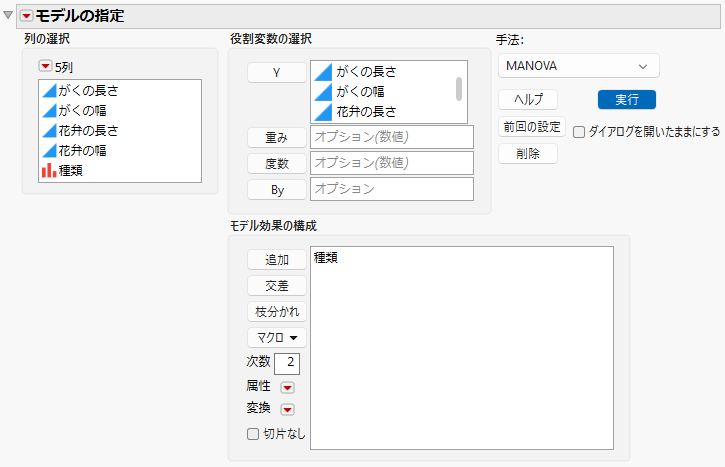Toggle the 切片なし checkbox

pos(253,434)
